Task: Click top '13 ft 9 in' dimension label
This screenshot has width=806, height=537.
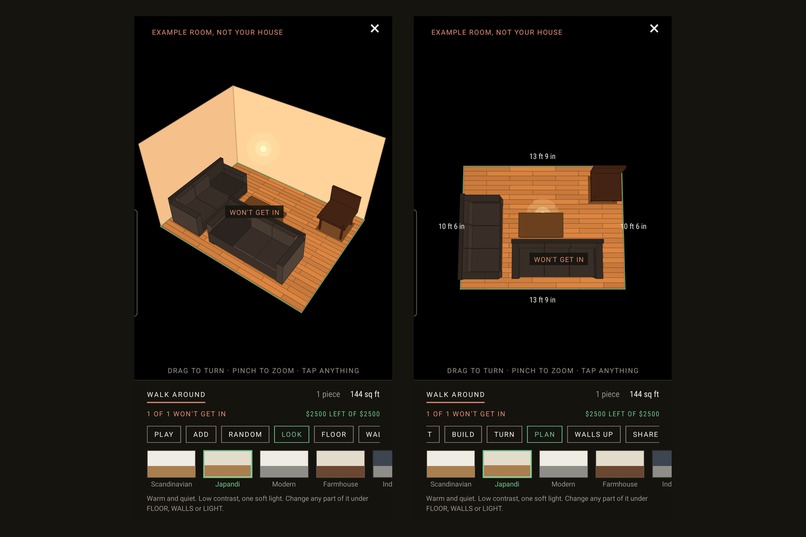Action: (x=542, y=156)
